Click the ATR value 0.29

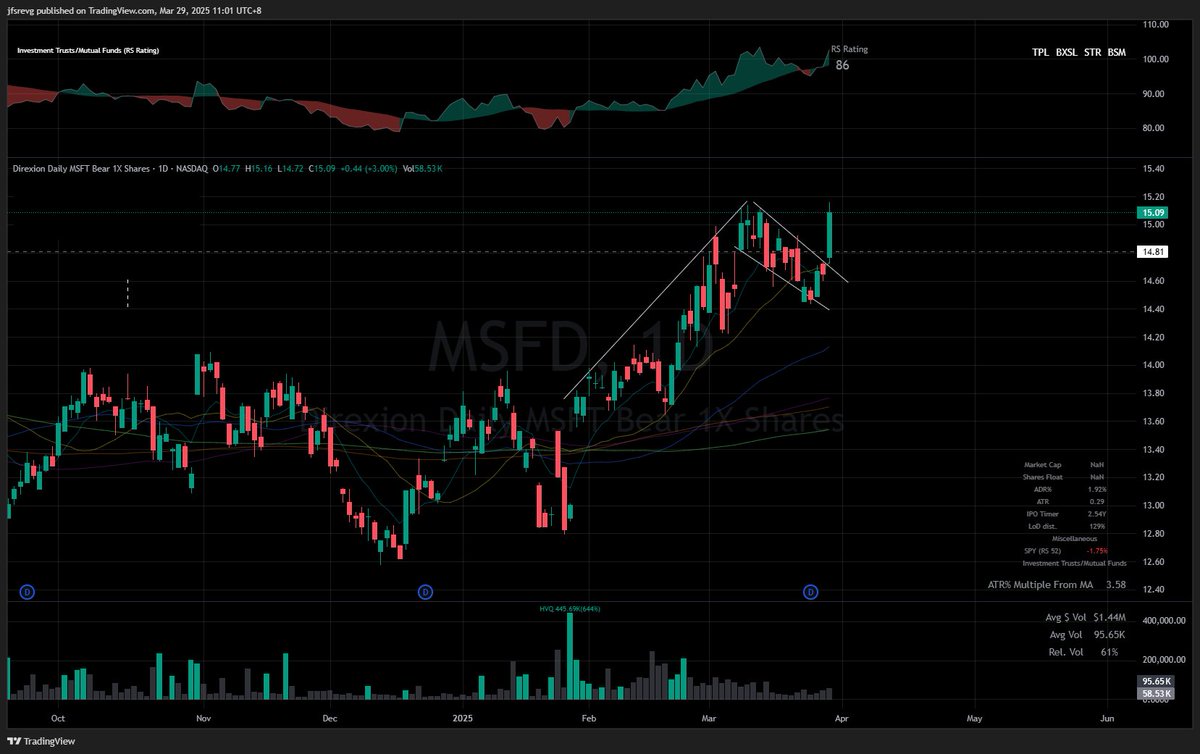coord(1099,501)
